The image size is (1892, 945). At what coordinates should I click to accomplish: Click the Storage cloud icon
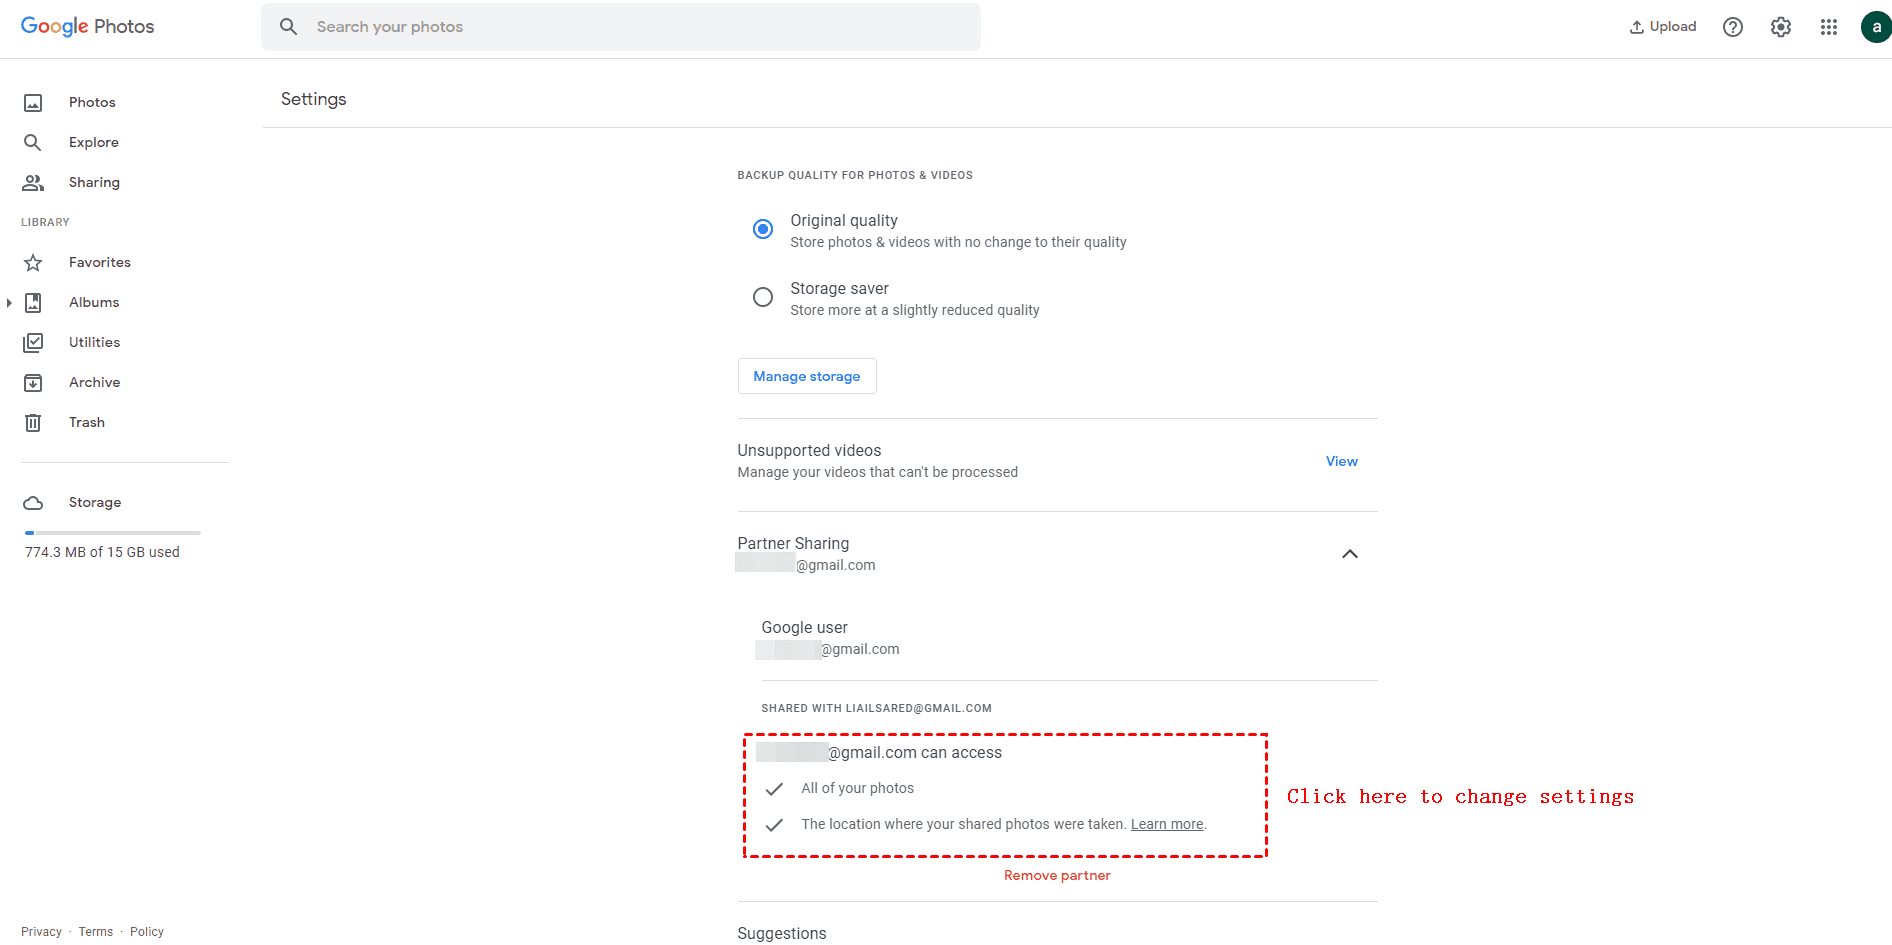point(33,503)
